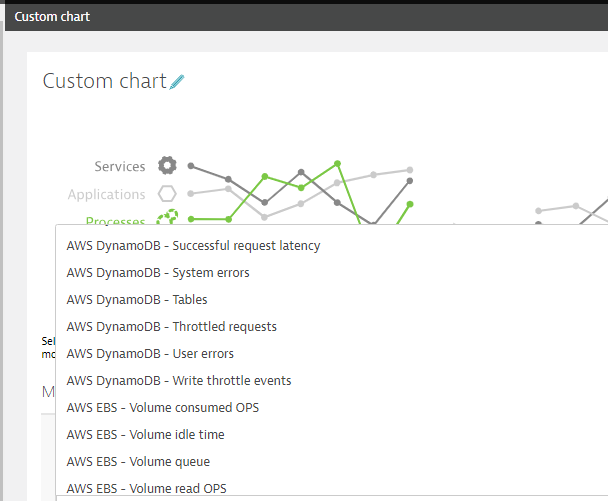Select AWS EBS - Volume idle time
This screenshot has height=501, width=608.
pyautogui.click(x=145, y=434)
